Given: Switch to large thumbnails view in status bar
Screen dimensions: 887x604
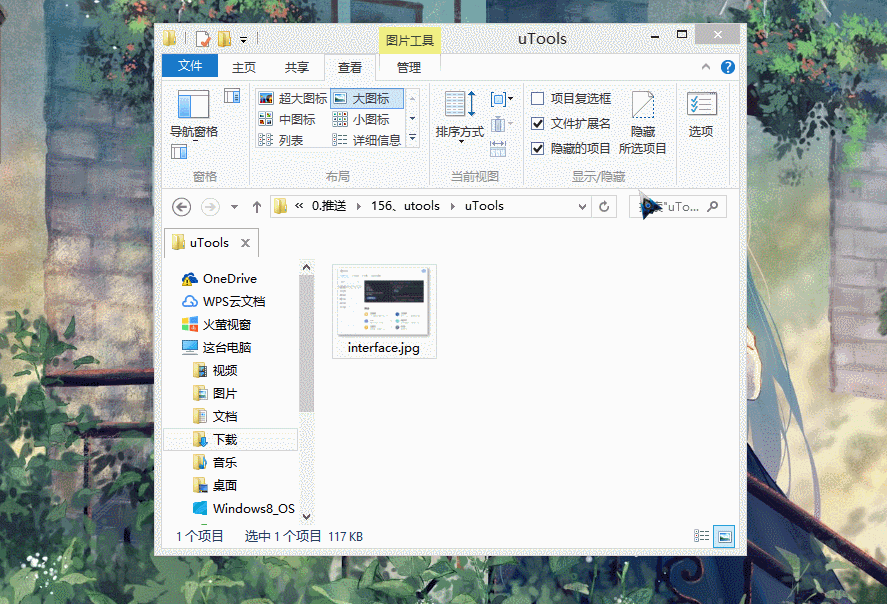Looking at the screenshot, I should (724, 536).
